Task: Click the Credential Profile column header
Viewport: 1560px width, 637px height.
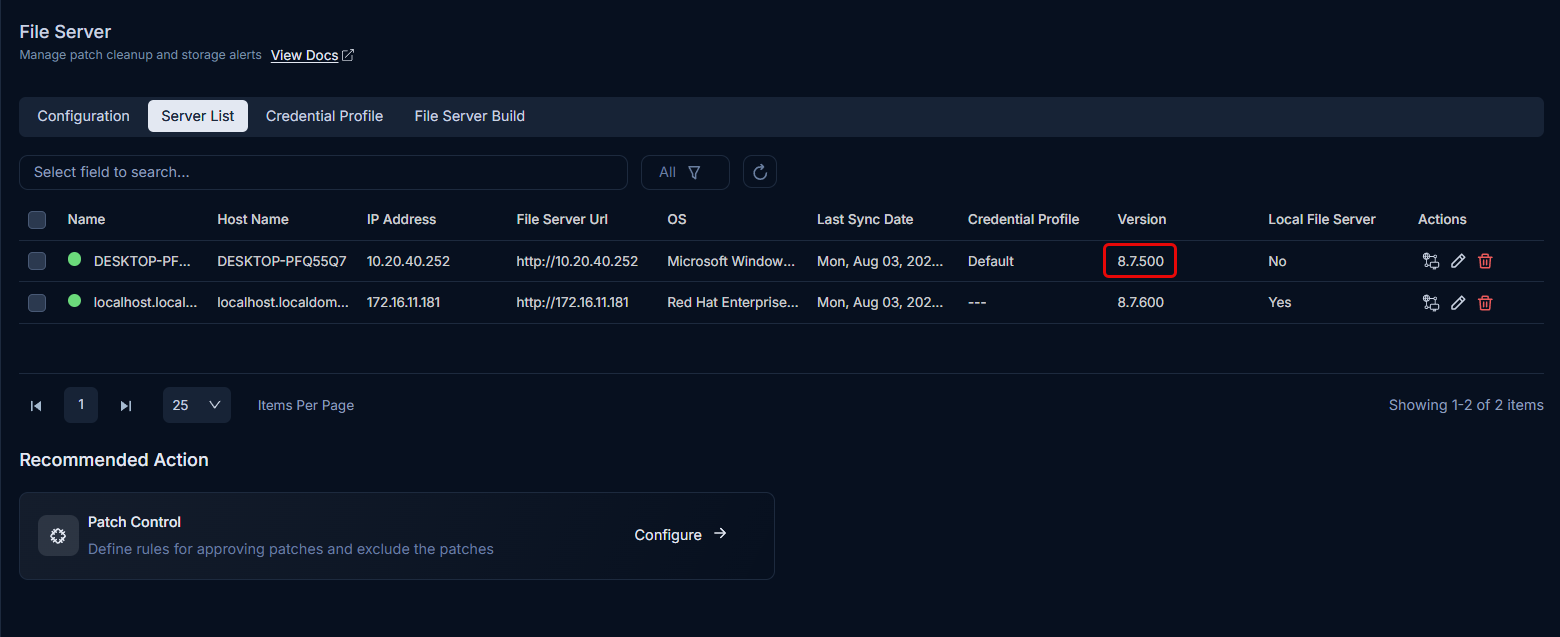Action: point(1024,219)
